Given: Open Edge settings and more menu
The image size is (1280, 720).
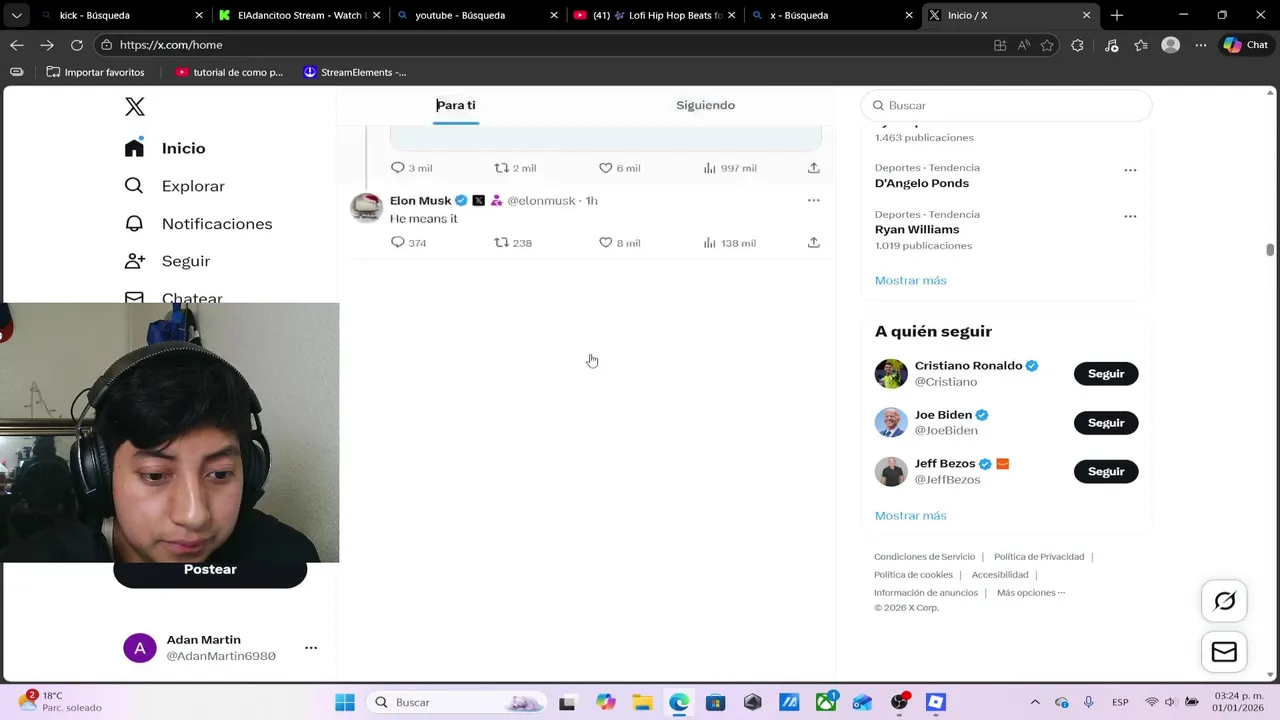Looking at the screenshot, I should (x=1199, y=45).
